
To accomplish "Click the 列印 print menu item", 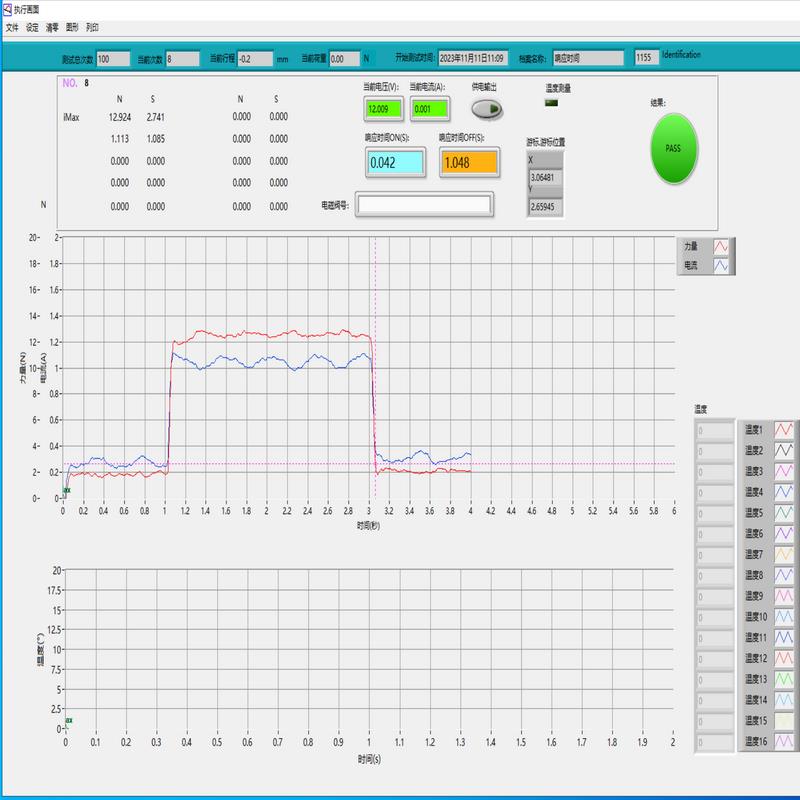I will [92, 28].
